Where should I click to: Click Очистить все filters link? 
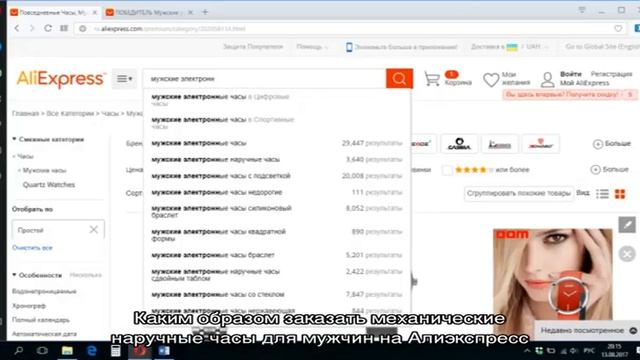[x=32, y=248]
